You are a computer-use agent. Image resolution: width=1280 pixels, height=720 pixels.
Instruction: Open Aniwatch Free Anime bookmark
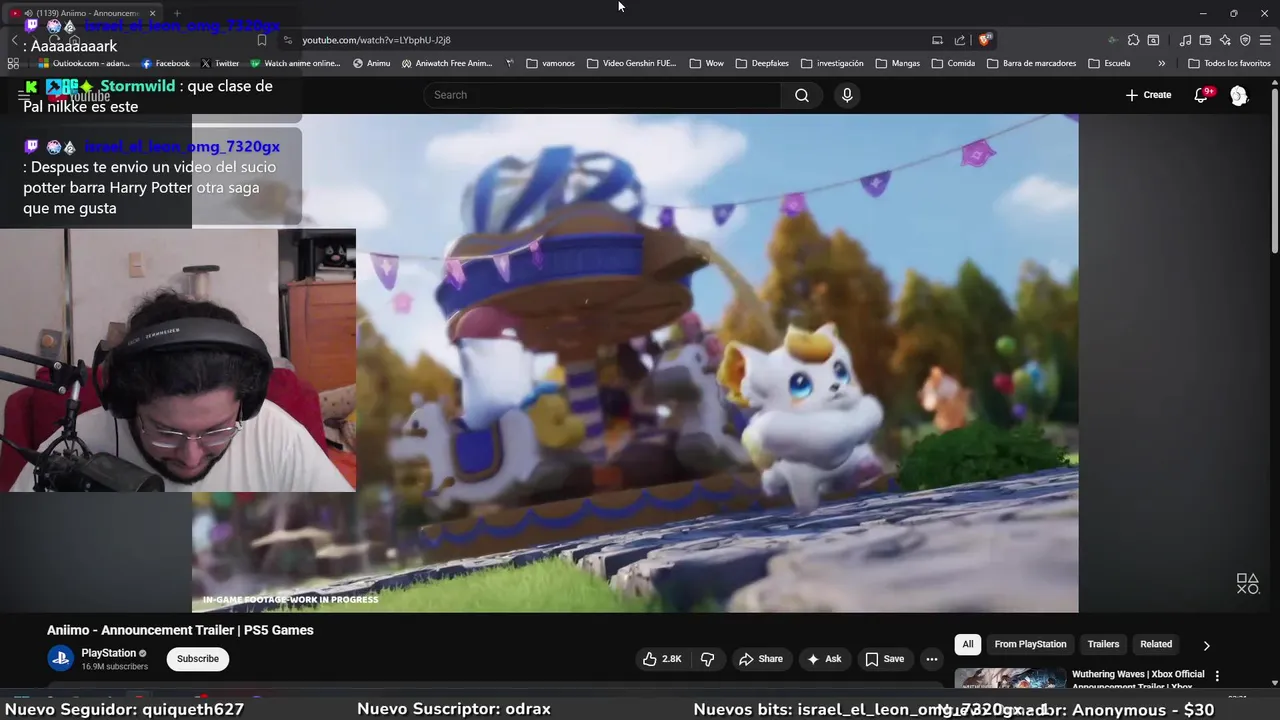[447, 63]
